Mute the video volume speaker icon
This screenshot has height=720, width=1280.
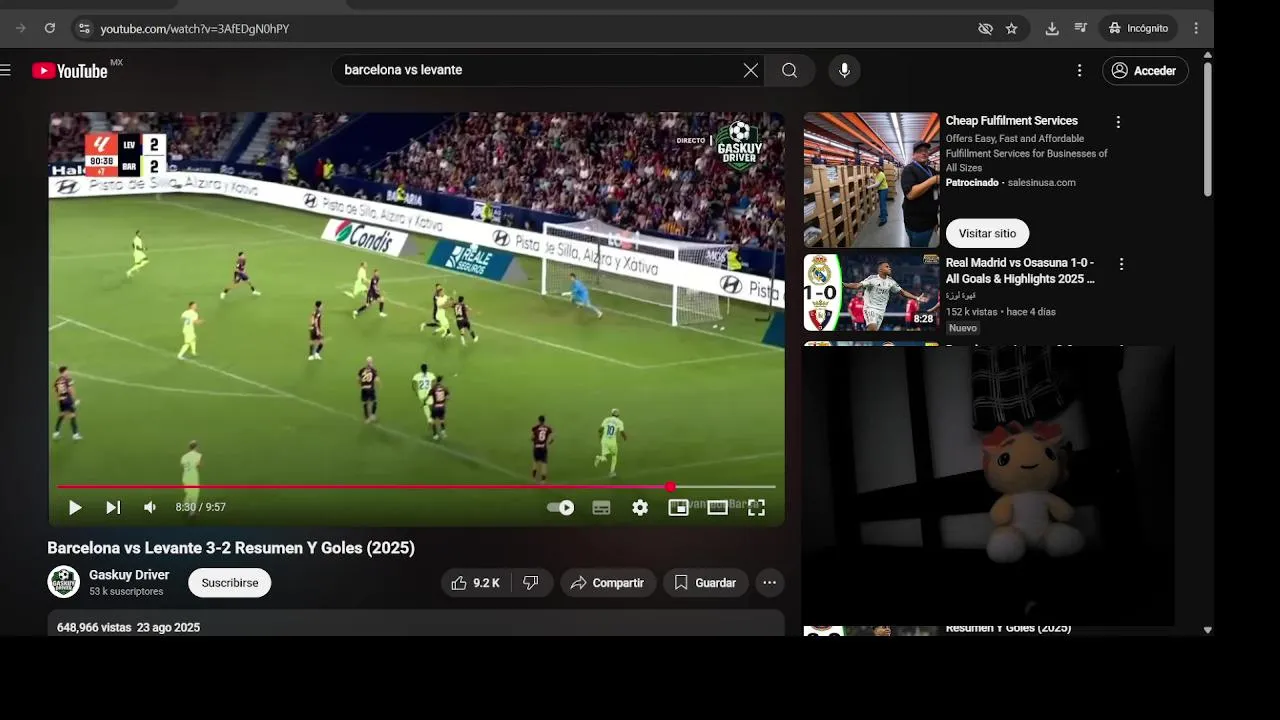coord(150,508)
